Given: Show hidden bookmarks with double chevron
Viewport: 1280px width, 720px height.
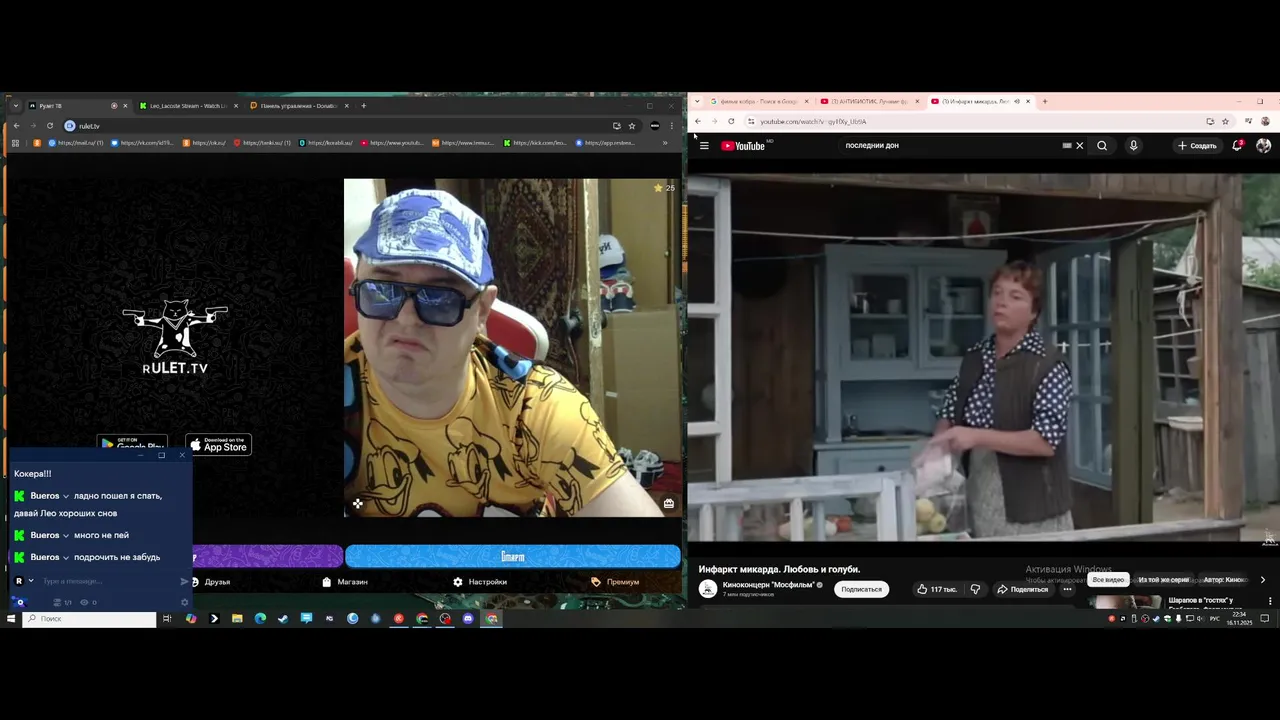Looking at the screenshot, I should pos(665,143).
